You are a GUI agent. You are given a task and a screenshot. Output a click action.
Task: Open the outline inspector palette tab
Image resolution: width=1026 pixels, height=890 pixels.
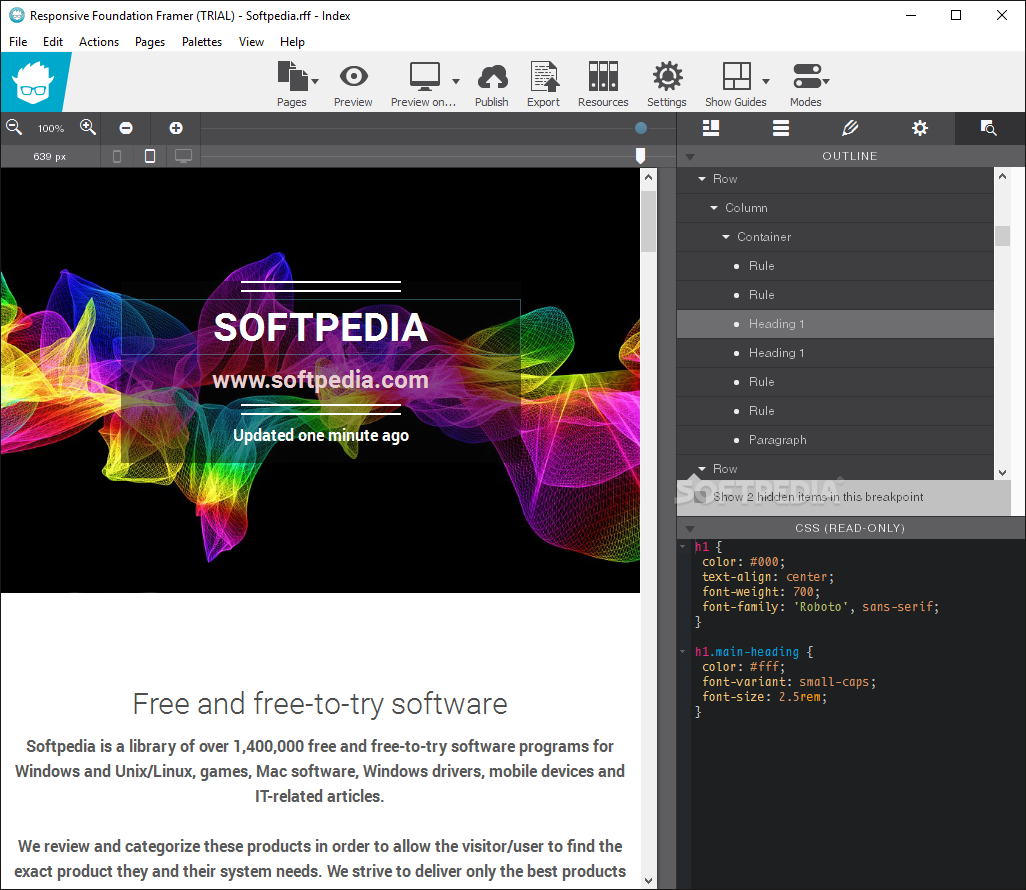click(x=989, y=128)
